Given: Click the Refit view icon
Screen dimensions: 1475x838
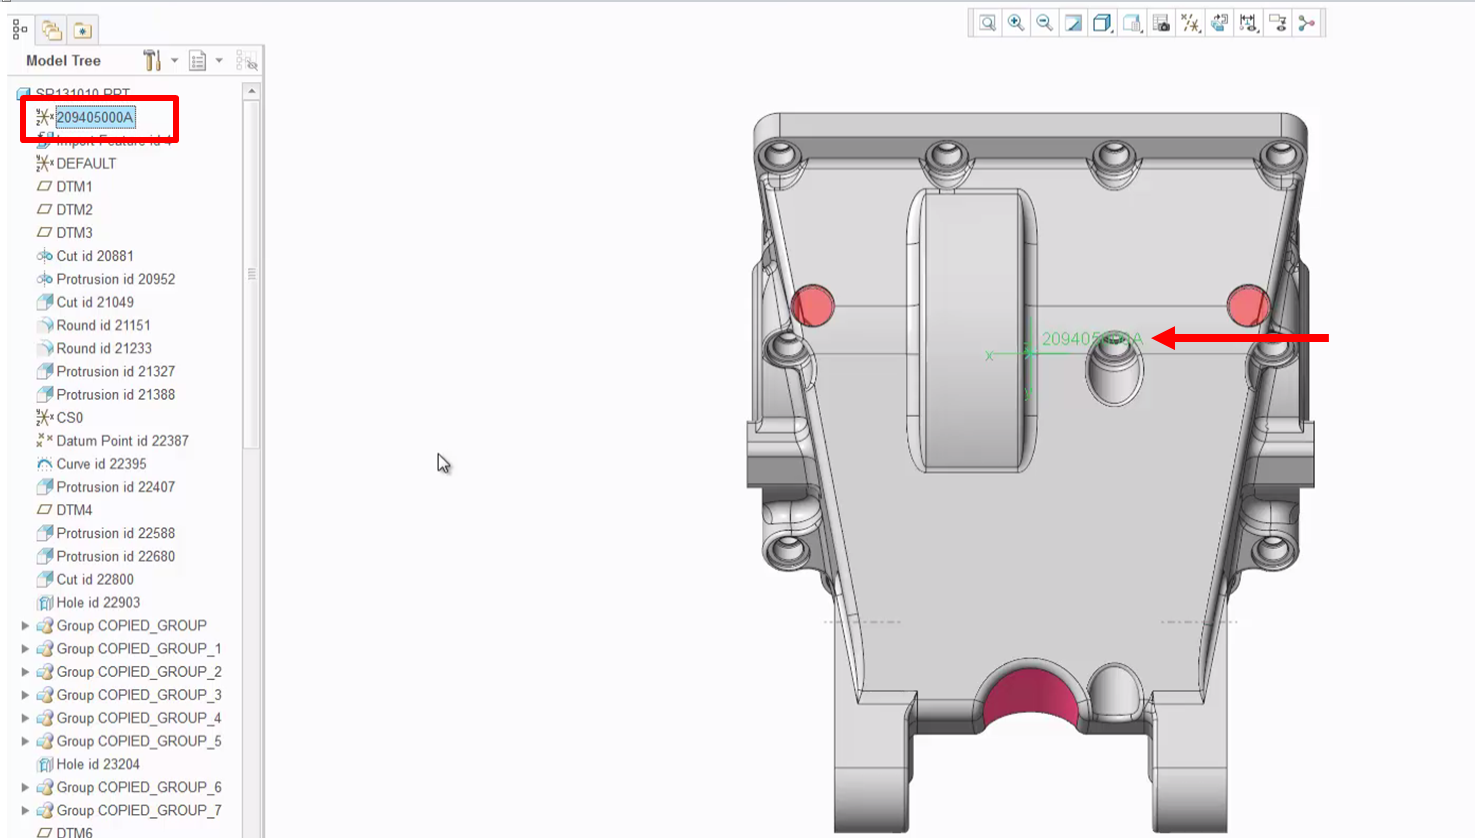Looking at the screenshot, I should tap(987, 23).
